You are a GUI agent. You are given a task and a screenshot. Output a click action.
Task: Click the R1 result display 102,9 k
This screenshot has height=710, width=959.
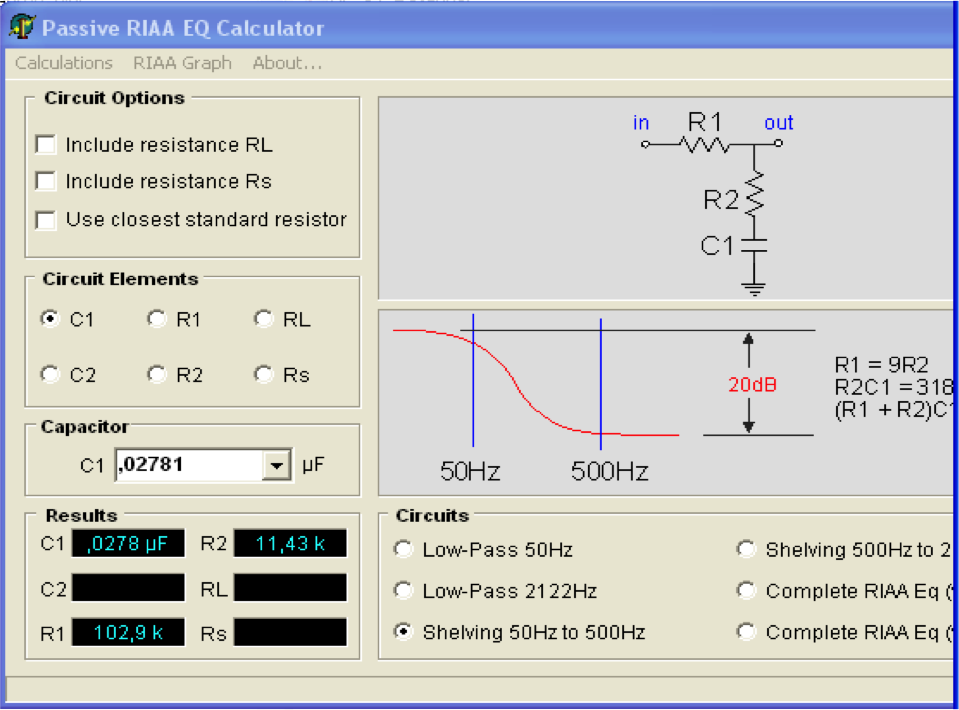(128, 632)
